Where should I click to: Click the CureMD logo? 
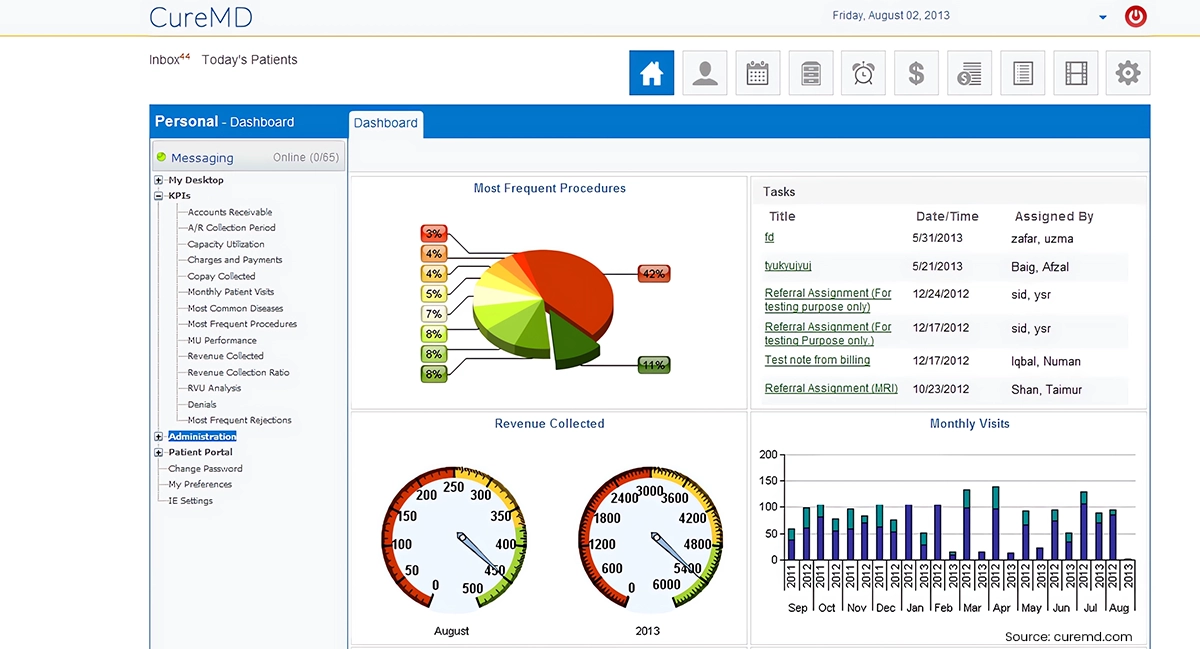coord(200,17)
